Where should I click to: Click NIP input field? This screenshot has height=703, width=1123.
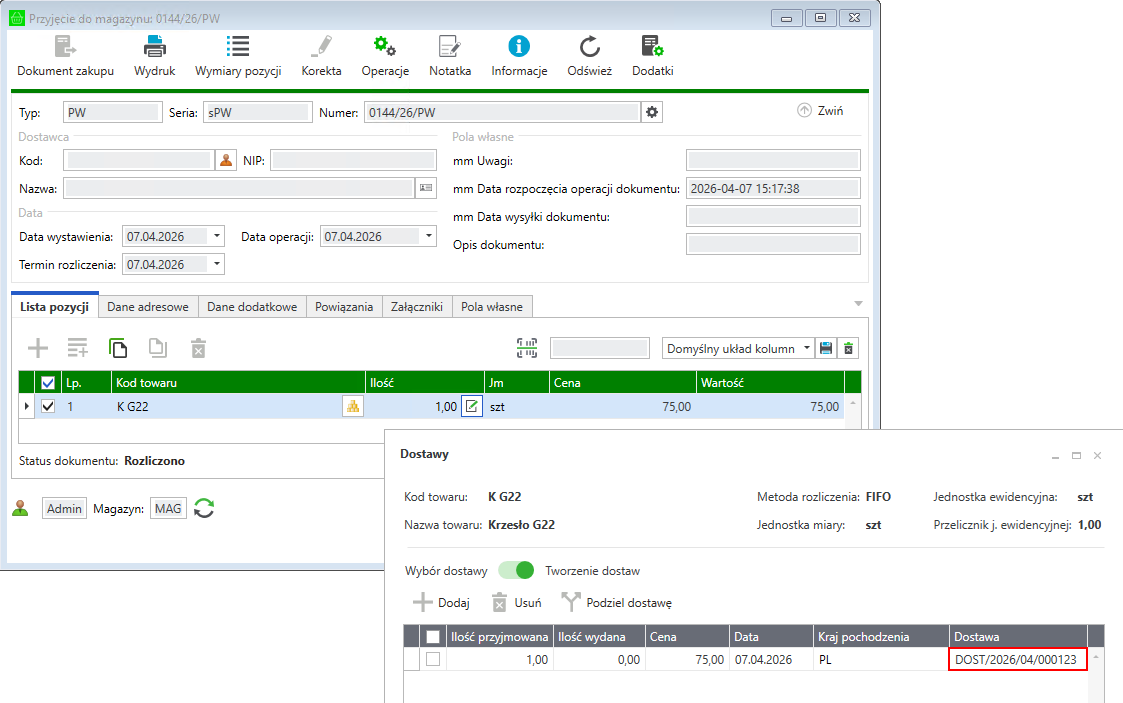[x=354, y=160]
